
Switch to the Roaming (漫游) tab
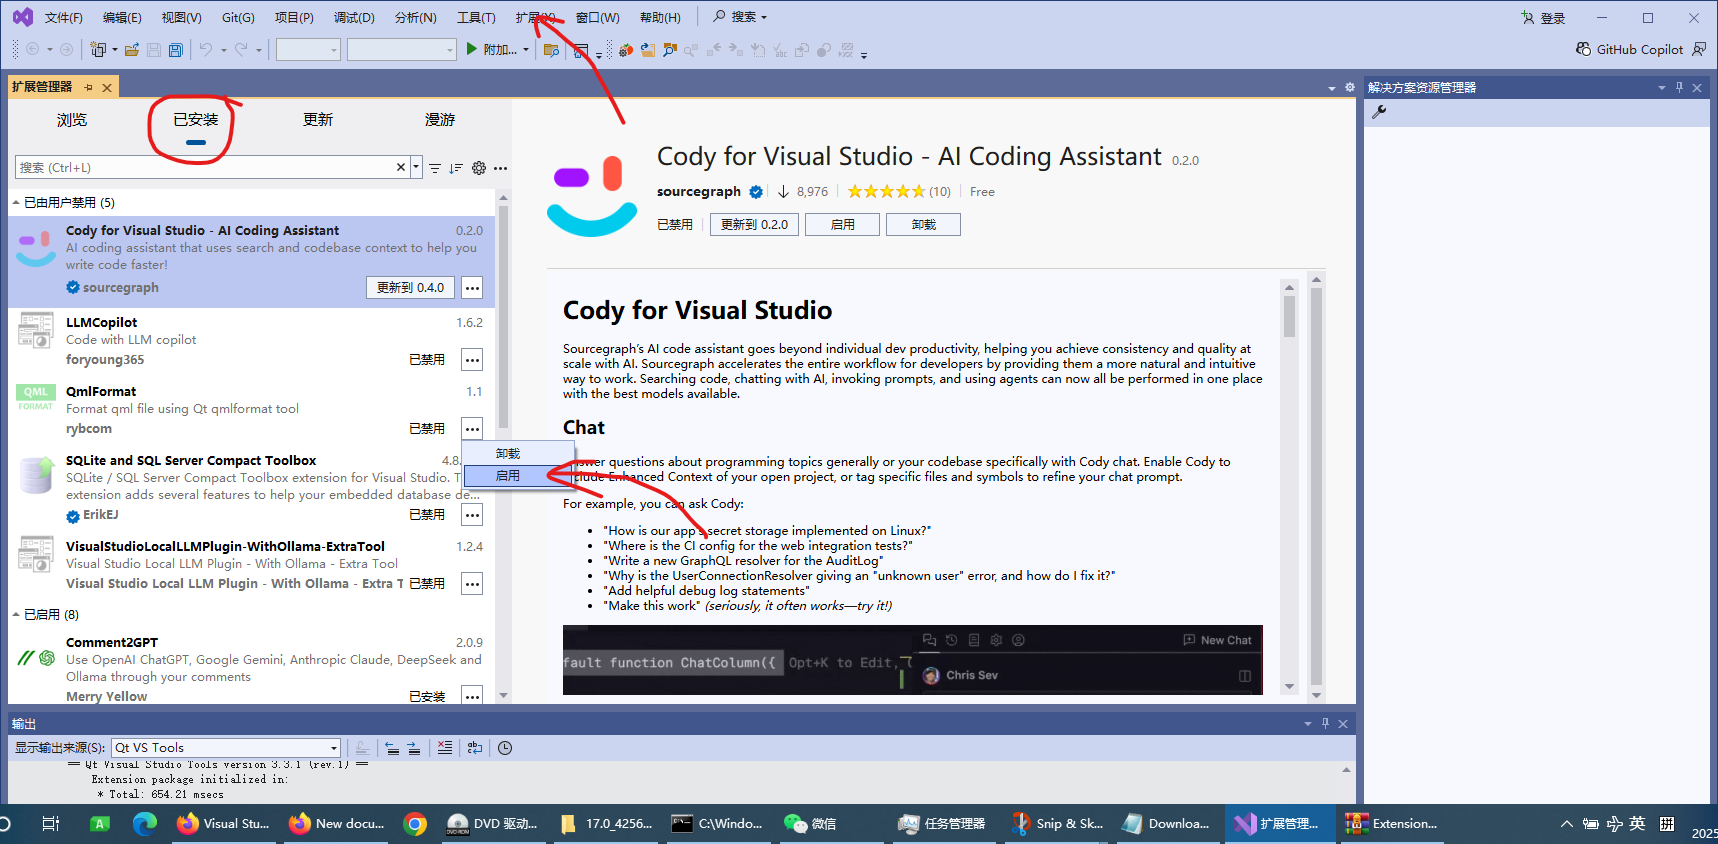point(440,120)
